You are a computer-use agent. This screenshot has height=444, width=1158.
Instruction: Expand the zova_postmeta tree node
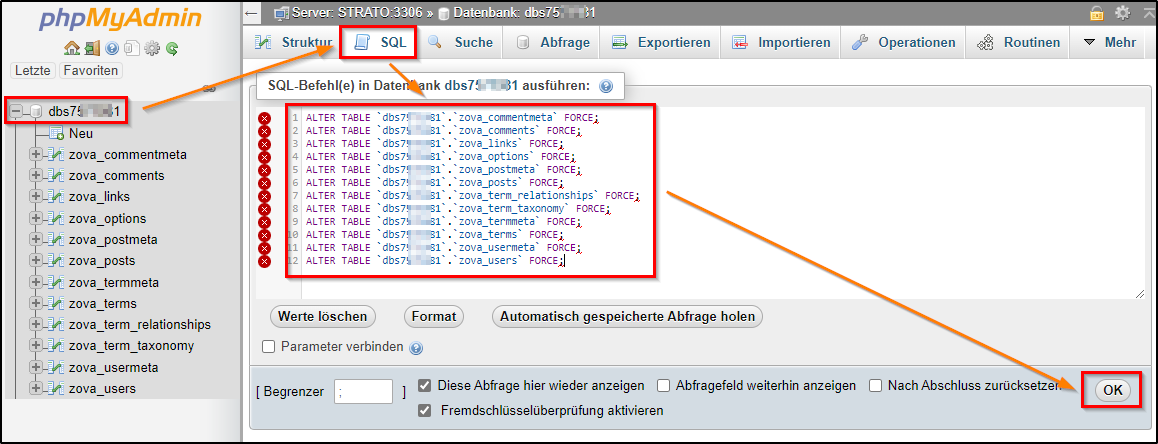click(35, 239)
